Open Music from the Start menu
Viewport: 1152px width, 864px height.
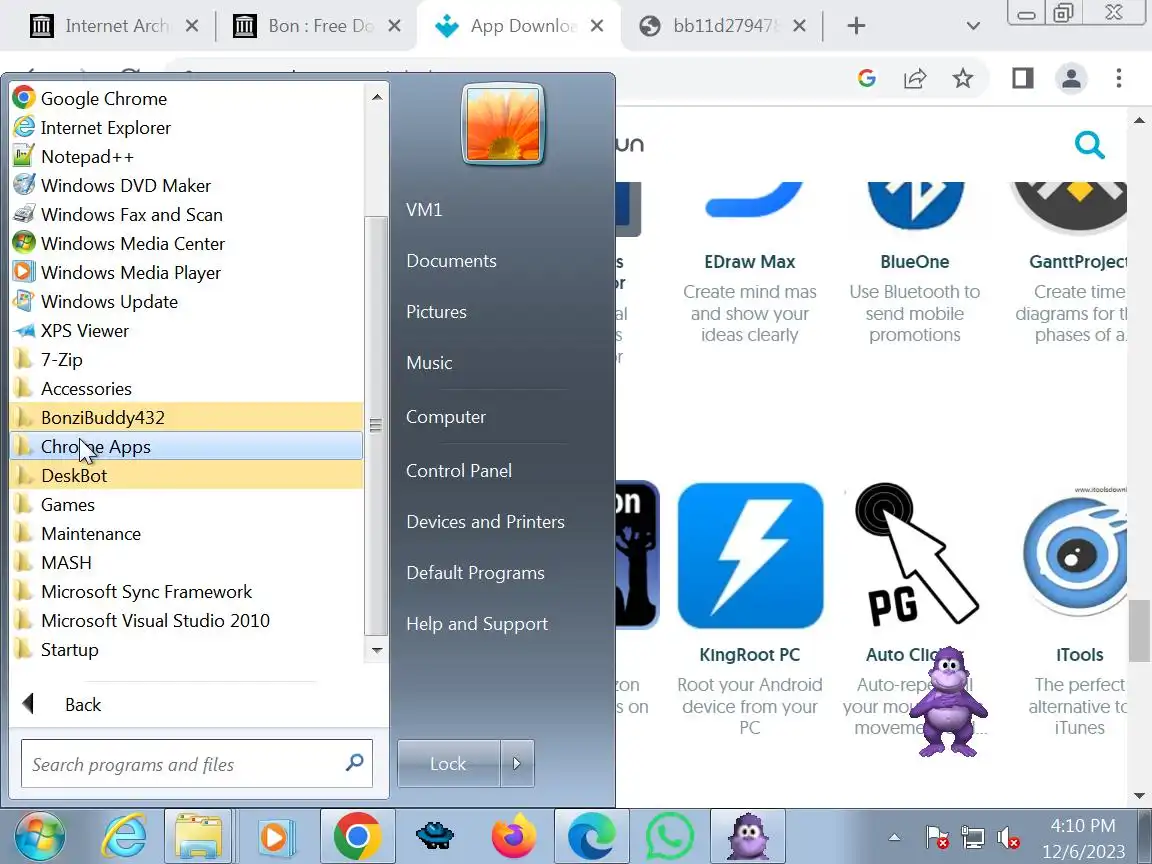429,363
